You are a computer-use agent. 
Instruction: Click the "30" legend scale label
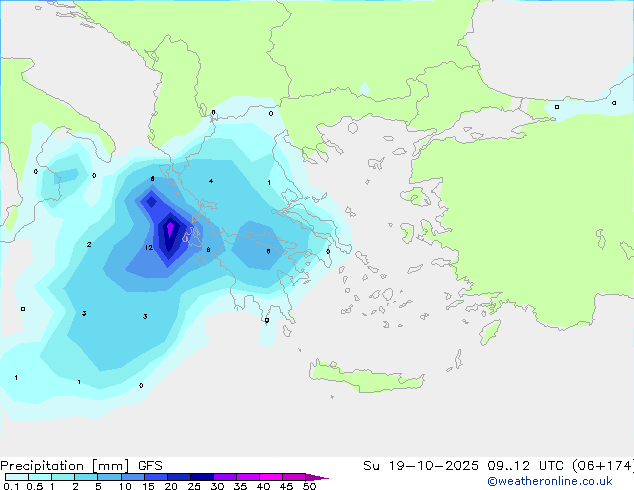click(217, 486)
